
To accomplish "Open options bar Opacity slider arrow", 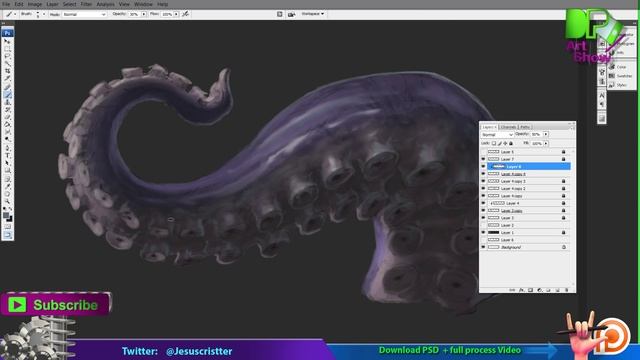I will click(144, 14).
